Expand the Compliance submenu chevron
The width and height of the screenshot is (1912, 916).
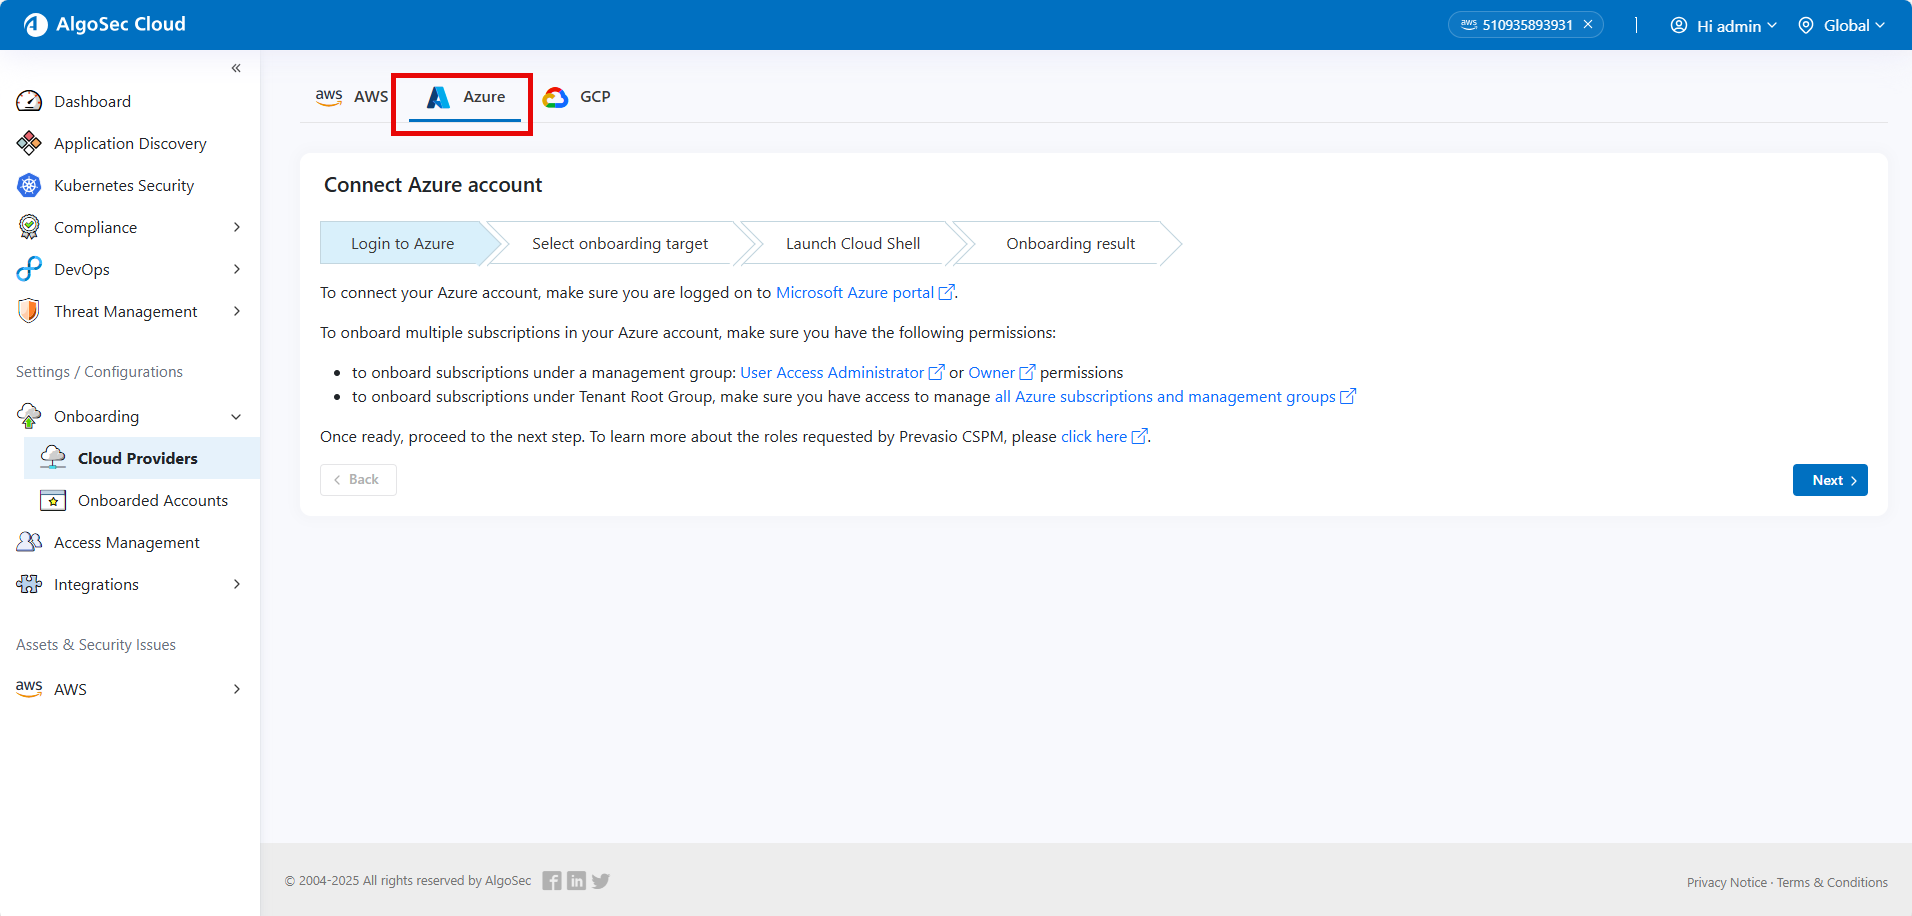click(237, 227)
